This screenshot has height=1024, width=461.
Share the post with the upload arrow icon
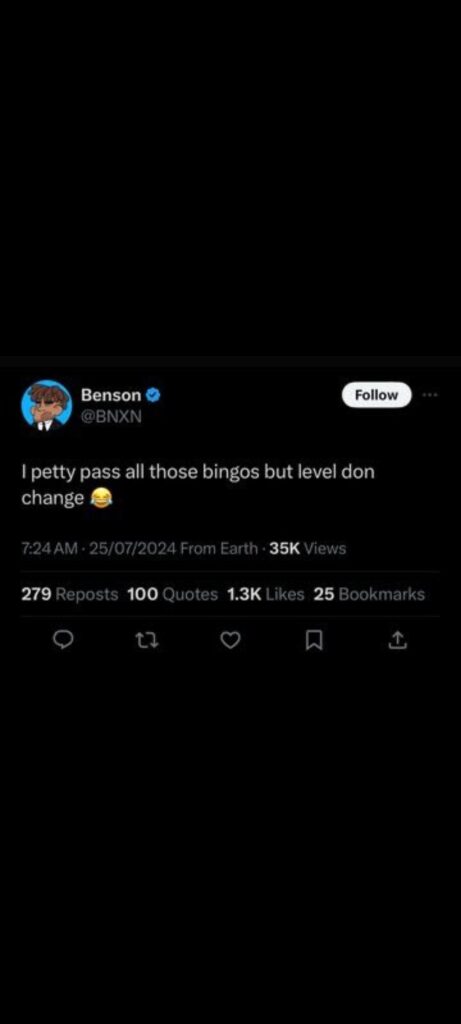click(x=398, y=643)
